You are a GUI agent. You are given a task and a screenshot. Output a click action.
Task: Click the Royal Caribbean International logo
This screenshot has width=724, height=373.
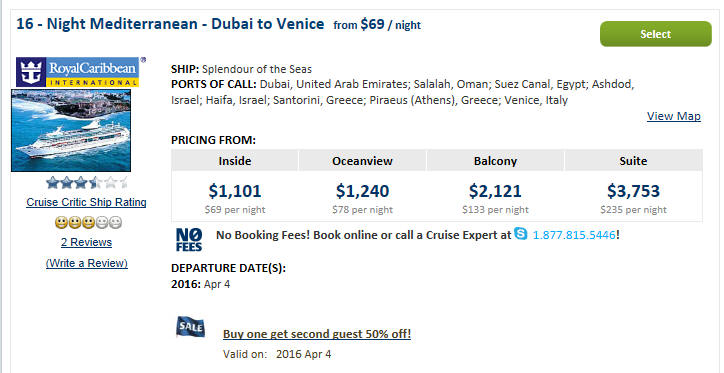(x=78, y=72)
